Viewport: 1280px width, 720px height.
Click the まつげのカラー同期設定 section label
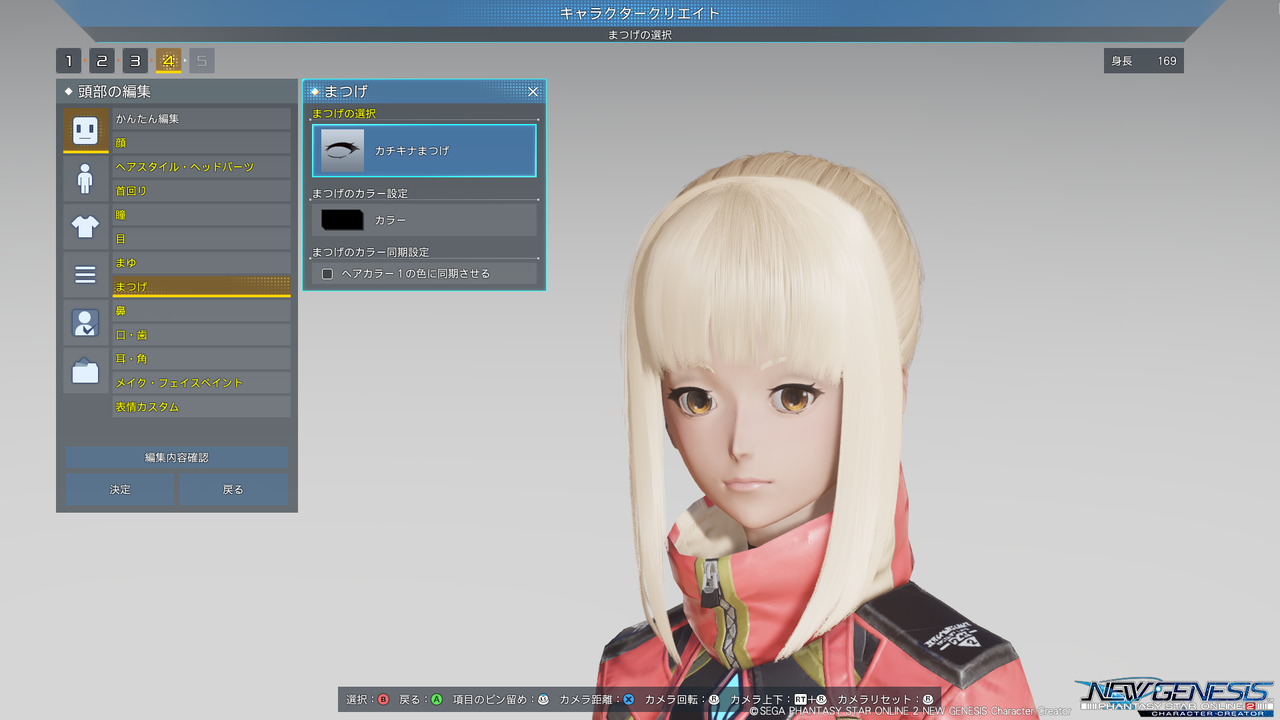(x=370, y=252)
